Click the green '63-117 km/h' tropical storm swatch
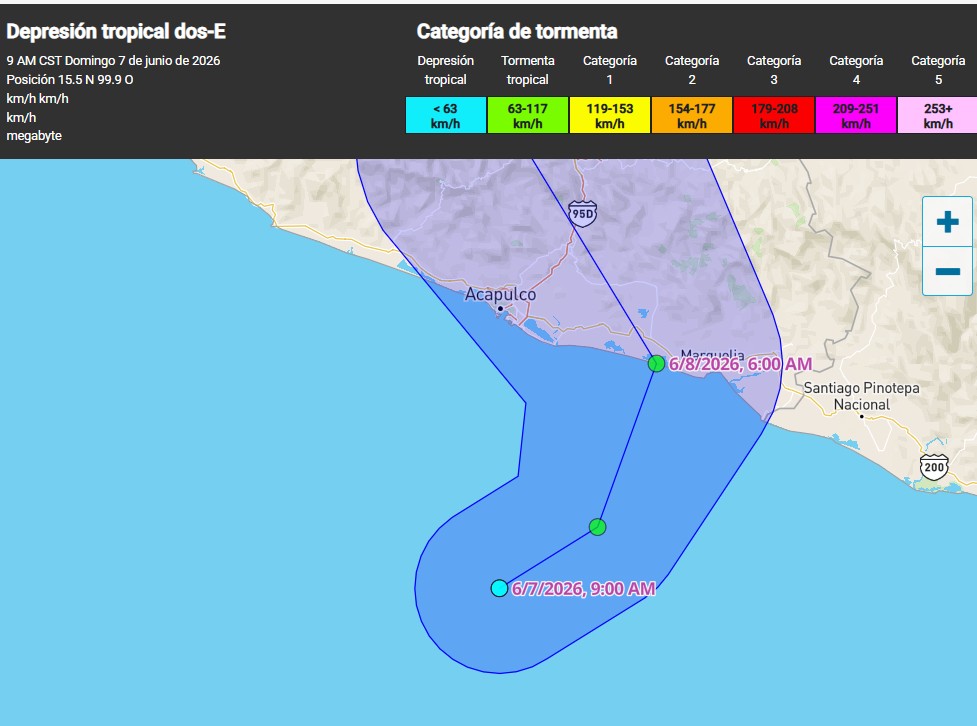Viewport: 977px width, 726px height. point(528,115)
